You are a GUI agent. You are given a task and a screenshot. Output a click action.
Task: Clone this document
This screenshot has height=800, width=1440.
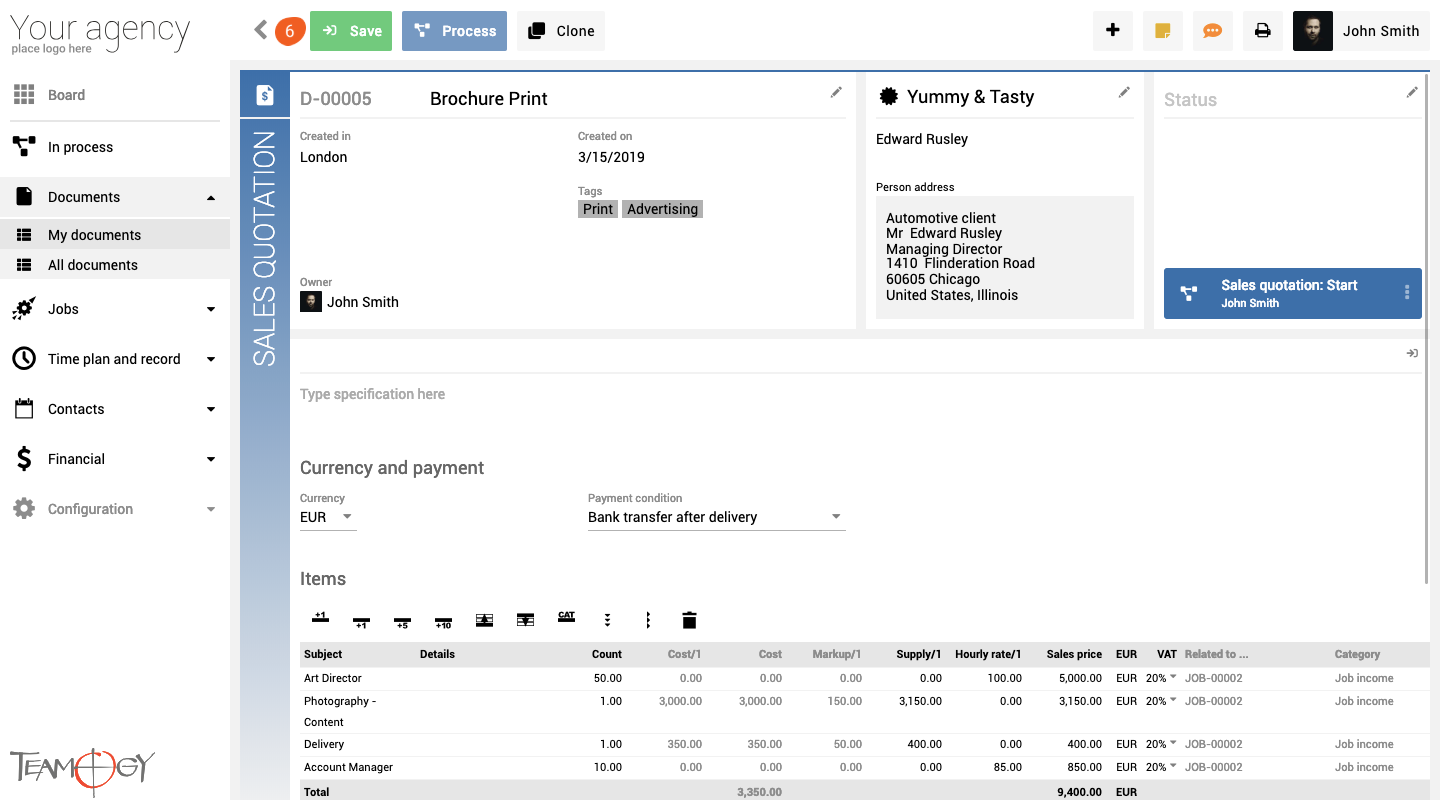561,31
